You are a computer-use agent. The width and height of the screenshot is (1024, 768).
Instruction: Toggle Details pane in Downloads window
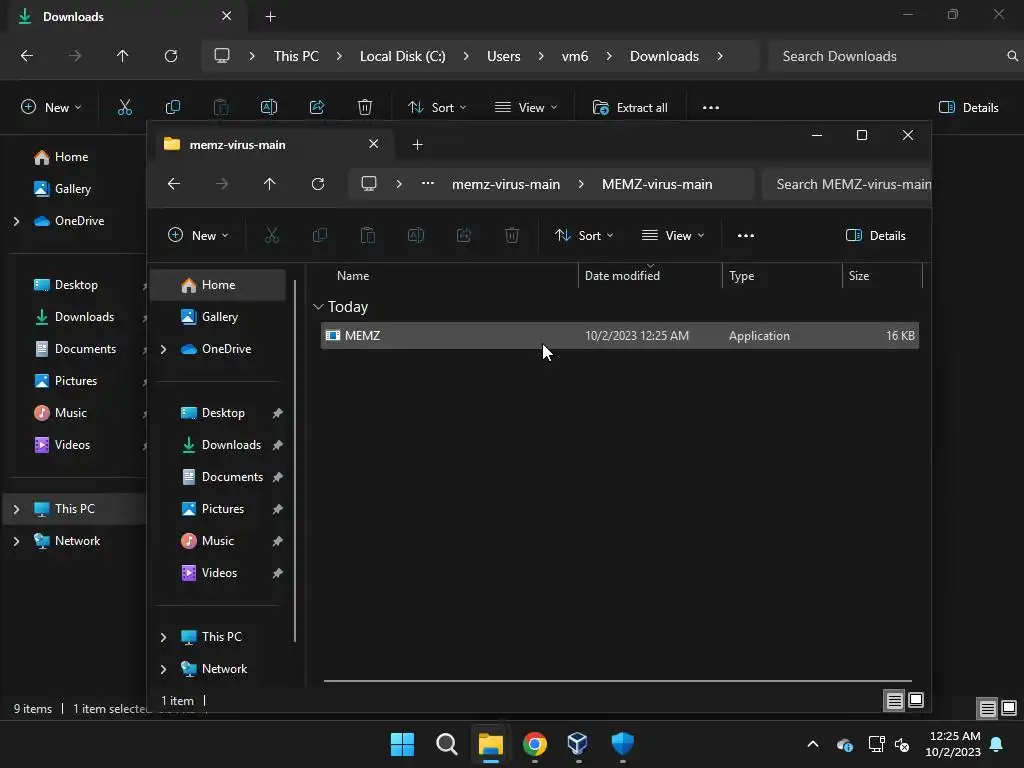coord(968,108)
